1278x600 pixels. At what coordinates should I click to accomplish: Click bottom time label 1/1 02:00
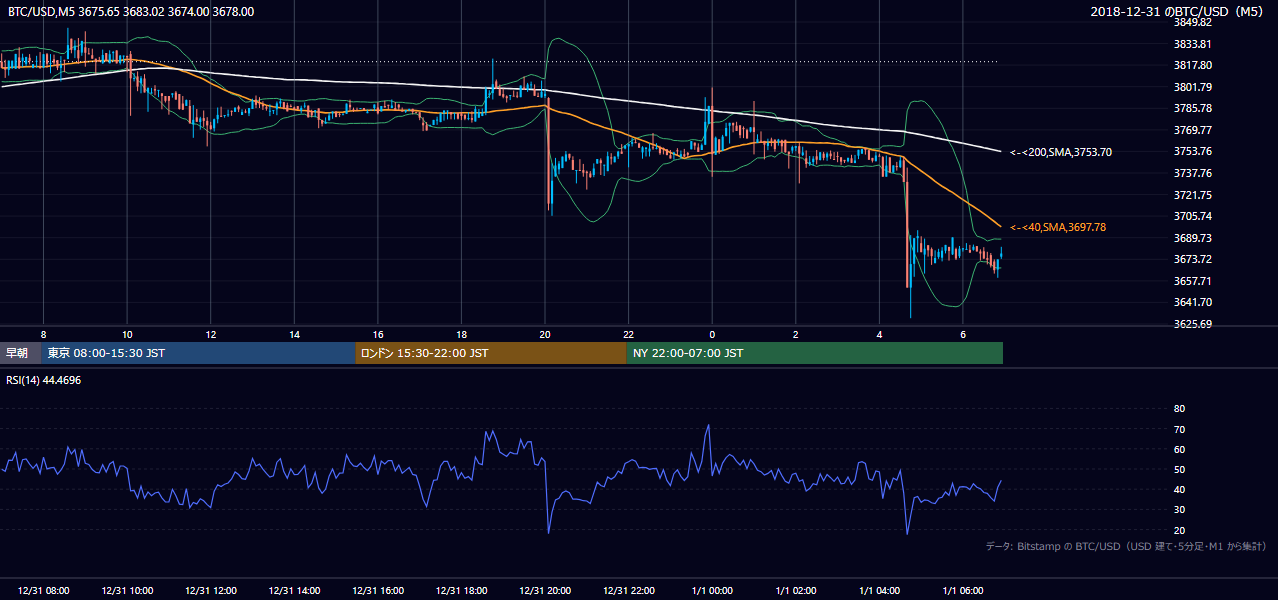[796, 591]
